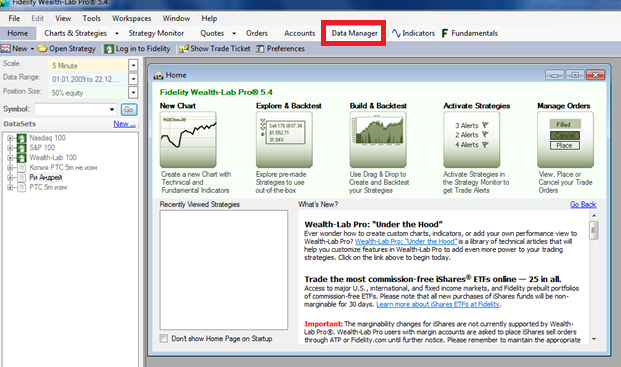Open the Scale dropdown showing 5 Minute
The width and height of the screenshot is (621, 367).
pyautogui.click(x=133, y=65)
